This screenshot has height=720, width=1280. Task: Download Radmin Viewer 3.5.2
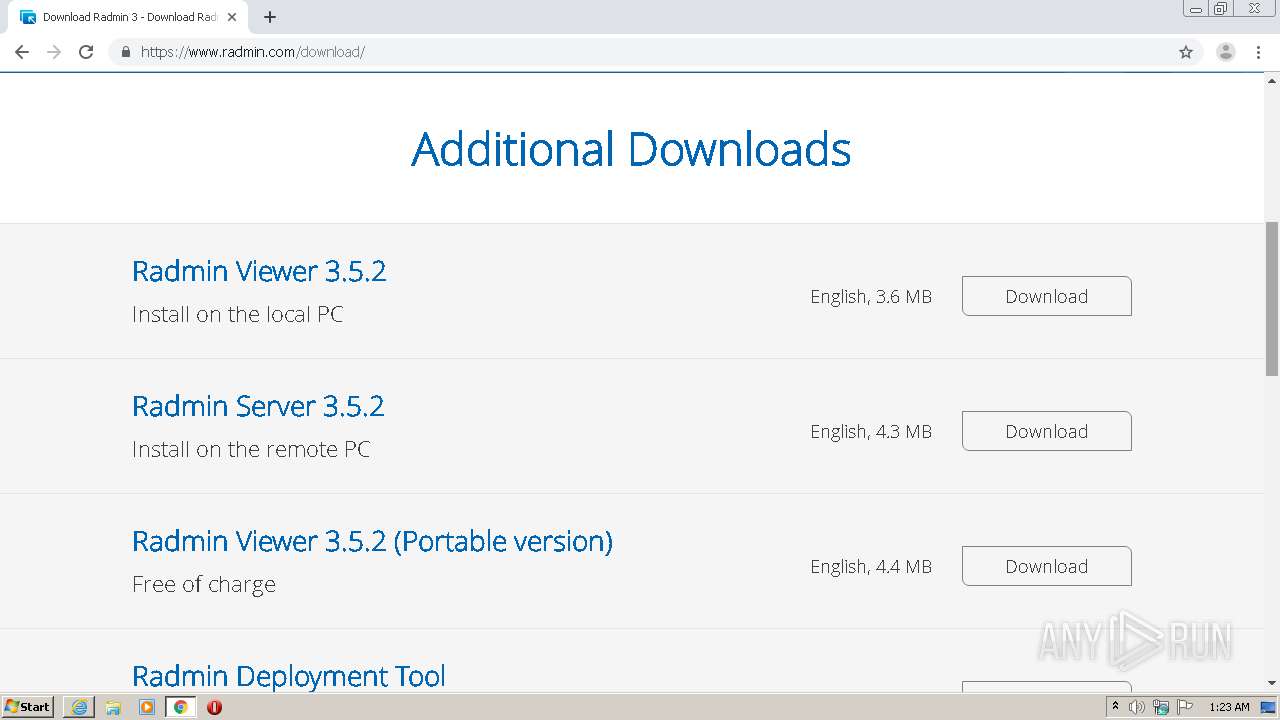click(1047, 296)
